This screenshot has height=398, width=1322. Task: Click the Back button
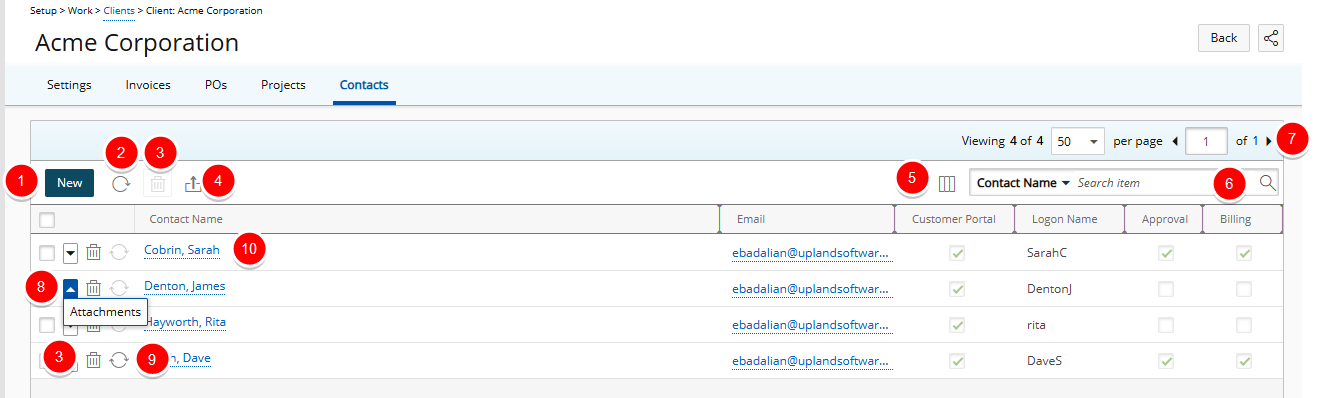point(1224,38)
